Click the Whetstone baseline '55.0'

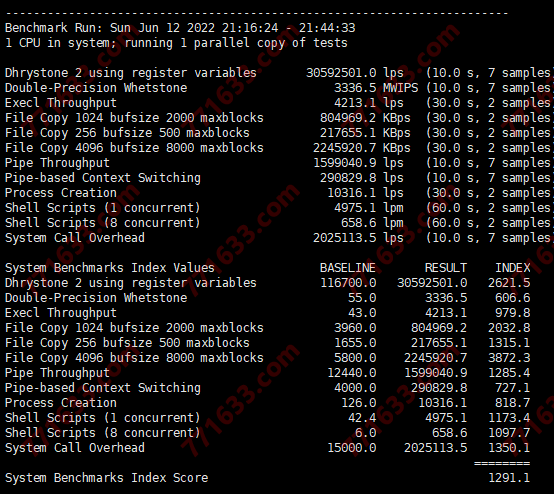click(362, 298)
